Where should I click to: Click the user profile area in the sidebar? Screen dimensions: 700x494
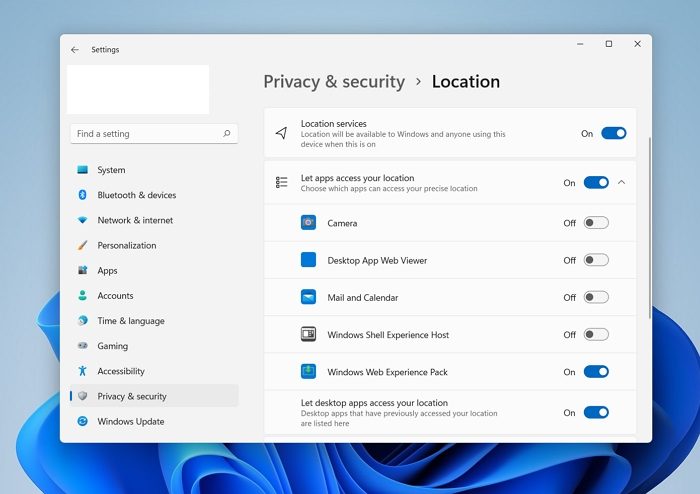coord(138,89)
